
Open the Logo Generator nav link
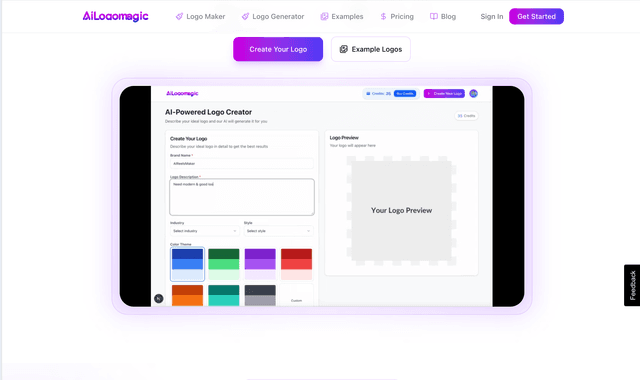pyautogui.click(x=273, y=16)
